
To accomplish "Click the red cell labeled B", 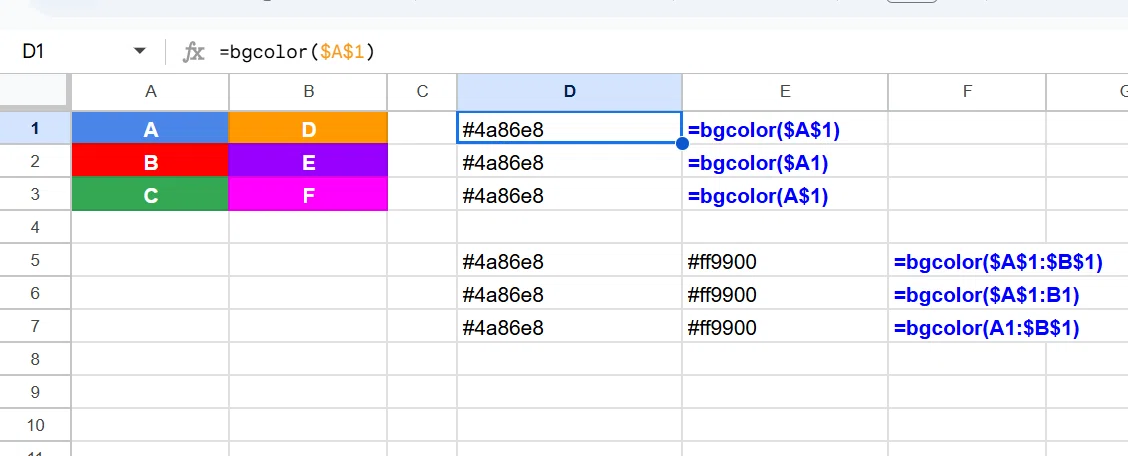I will pyautogui.click(x=150, y=161).
